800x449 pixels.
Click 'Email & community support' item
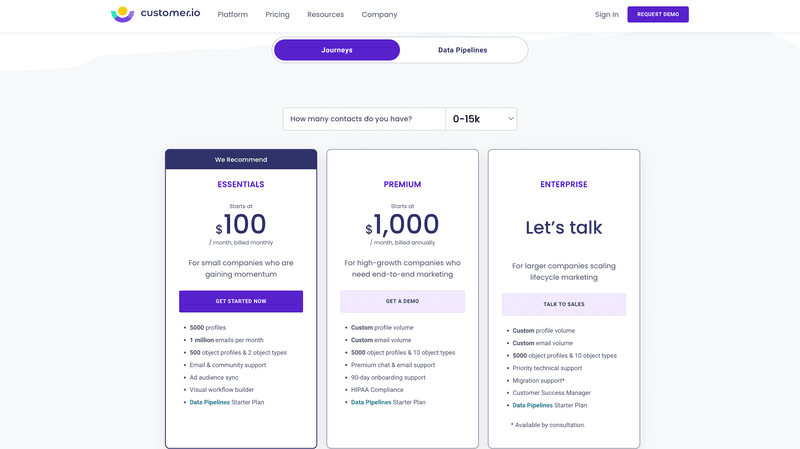(228, 365)
